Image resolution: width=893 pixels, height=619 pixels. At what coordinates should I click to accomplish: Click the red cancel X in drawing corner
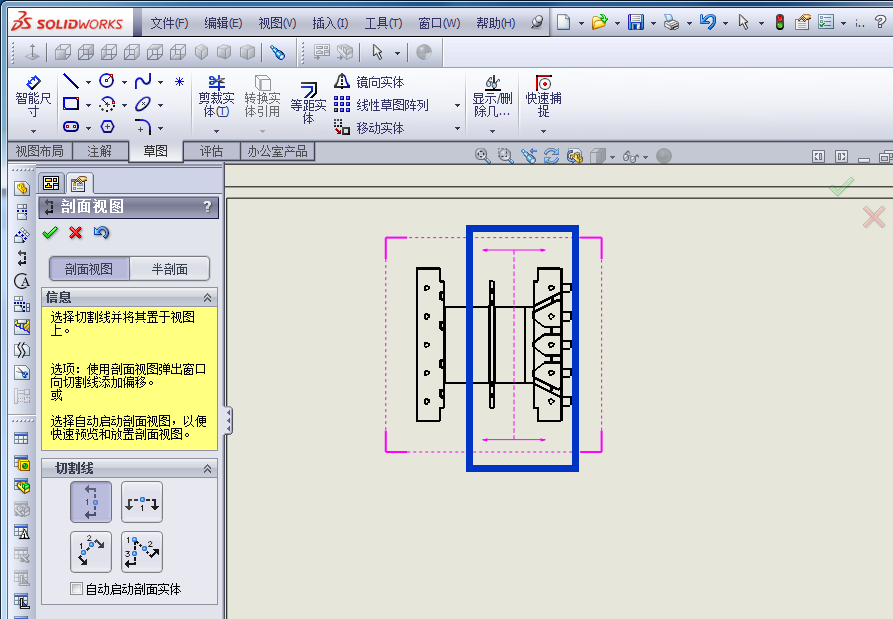[x=874, y=217]
